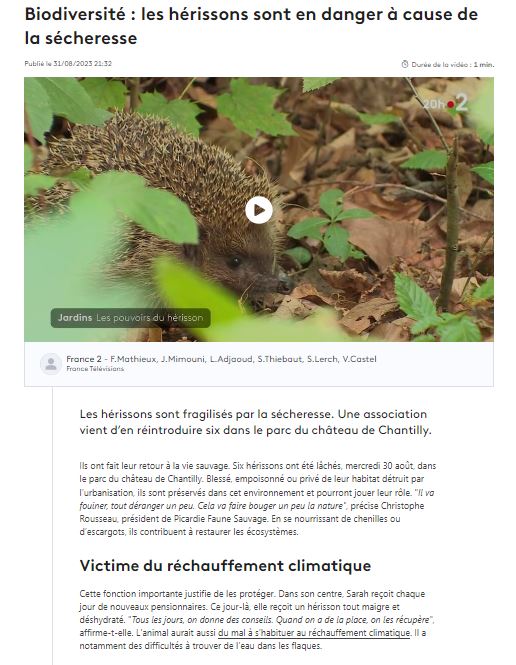
Task: Play the hedgehog video
Action: pyautogui.click(x=259, y=210)
